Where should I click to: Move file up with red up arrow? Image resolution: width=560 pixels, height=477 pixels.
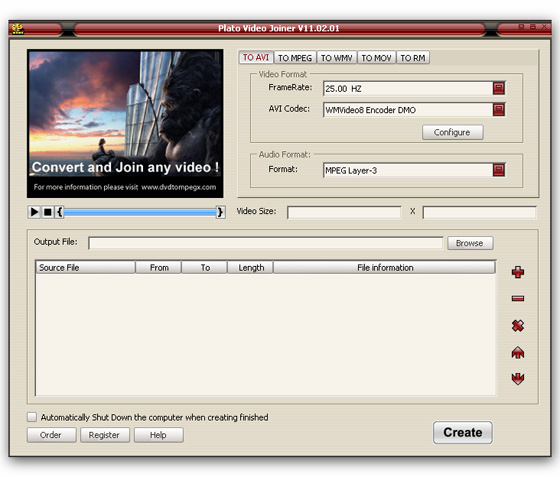tap(518, 352)
